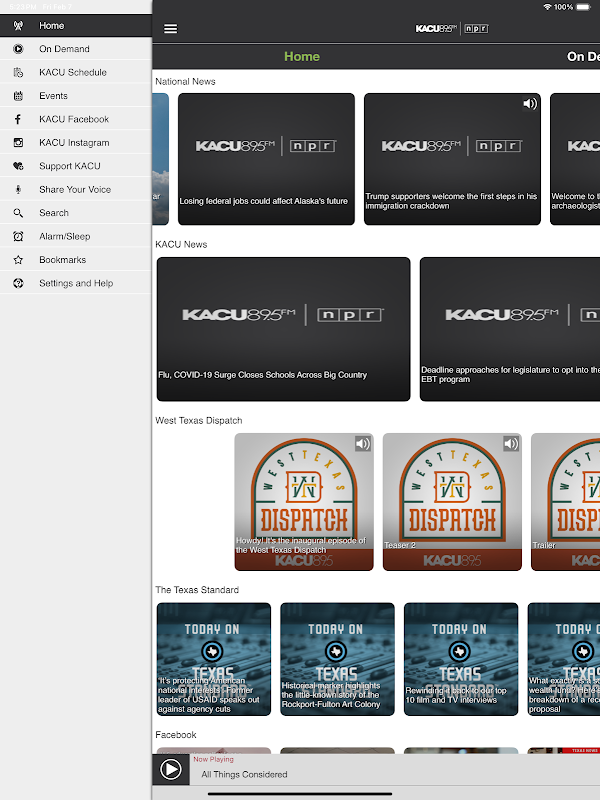Tap the Search magnifier icon
The image size is (600, 800).
click(x=18, y=213)
